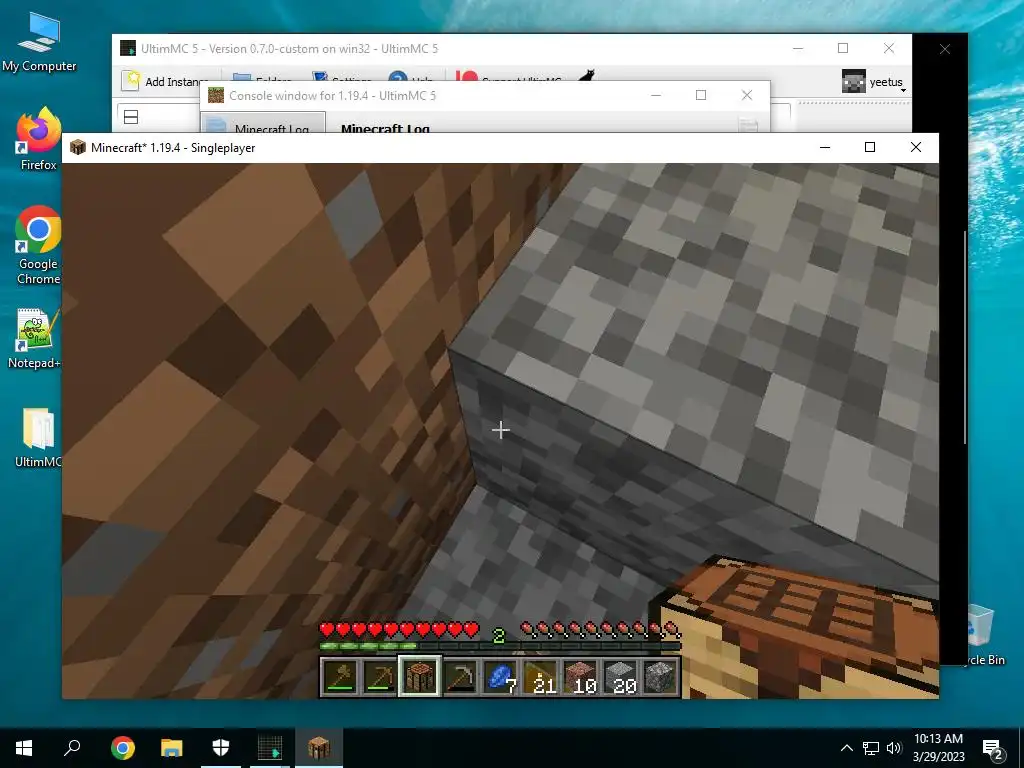Image resolution: width=1024 pixels, height=768 pixels.
Task: Click the green experience bar above hotbar
Action: click(x=500, y=647)
